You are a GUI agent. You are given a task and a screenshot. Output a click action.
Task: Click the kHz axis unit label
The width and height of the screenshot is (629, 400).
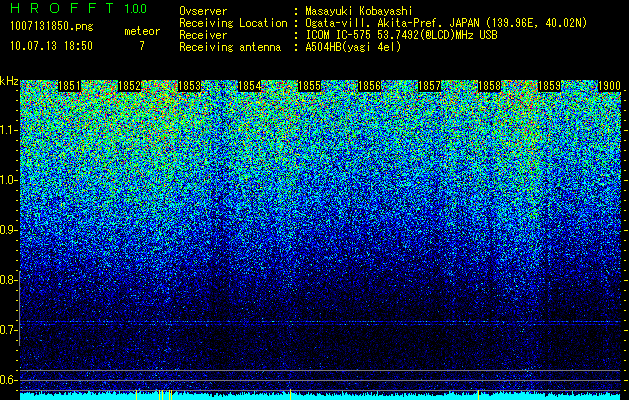9,81
